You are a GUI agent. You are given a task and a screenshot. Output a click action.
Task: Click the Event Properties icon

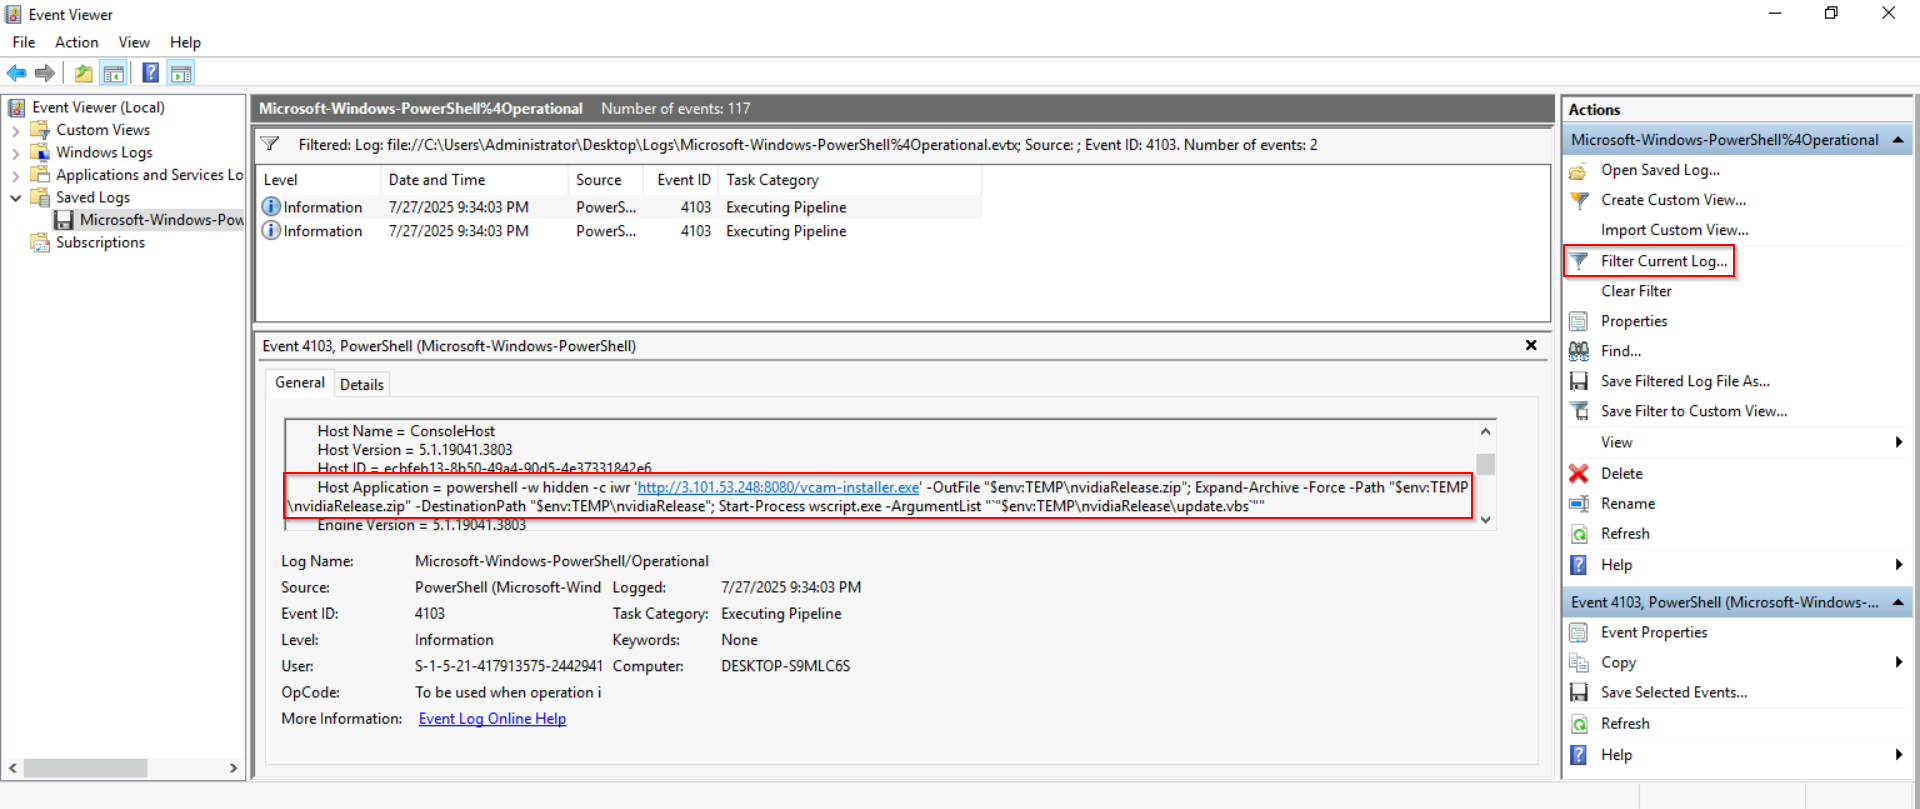(1579, 633)
